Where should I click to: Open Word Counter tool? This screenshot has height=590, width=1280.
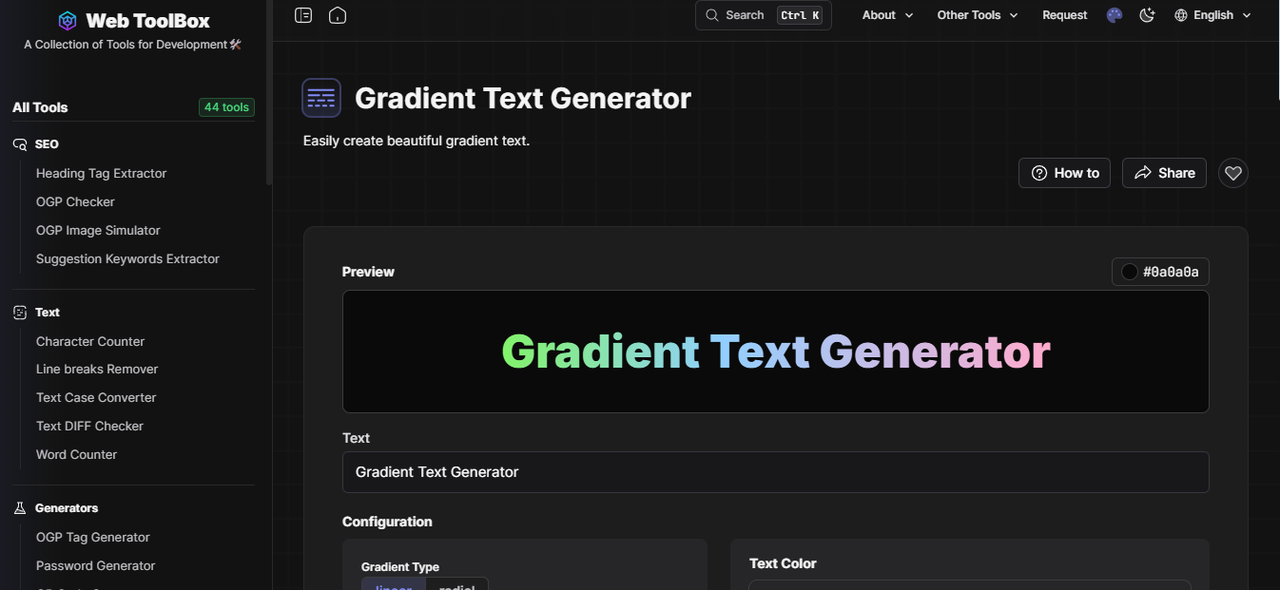76,454
